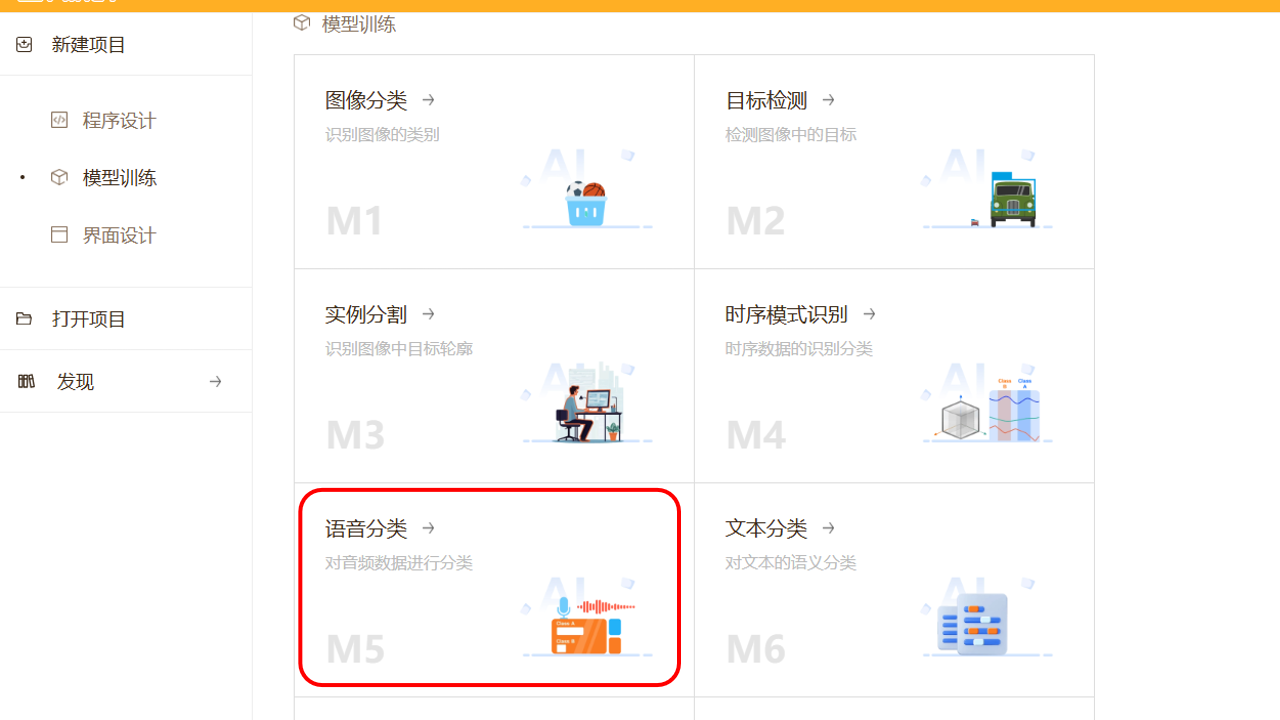Open the 打开项目 folder icon
This screenshot has width=1280, height=720.
(x=22, y=318)
